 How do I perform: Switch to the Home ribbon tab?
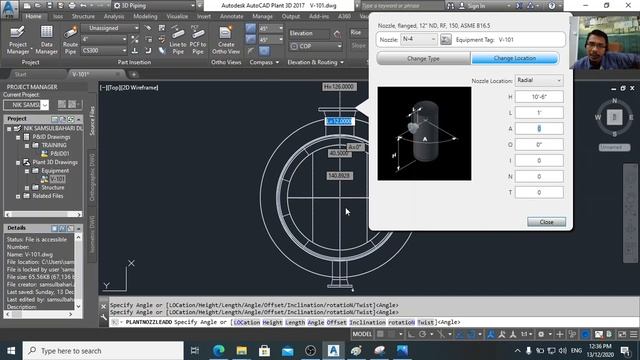pyautogui.click(x=33, y=16)
